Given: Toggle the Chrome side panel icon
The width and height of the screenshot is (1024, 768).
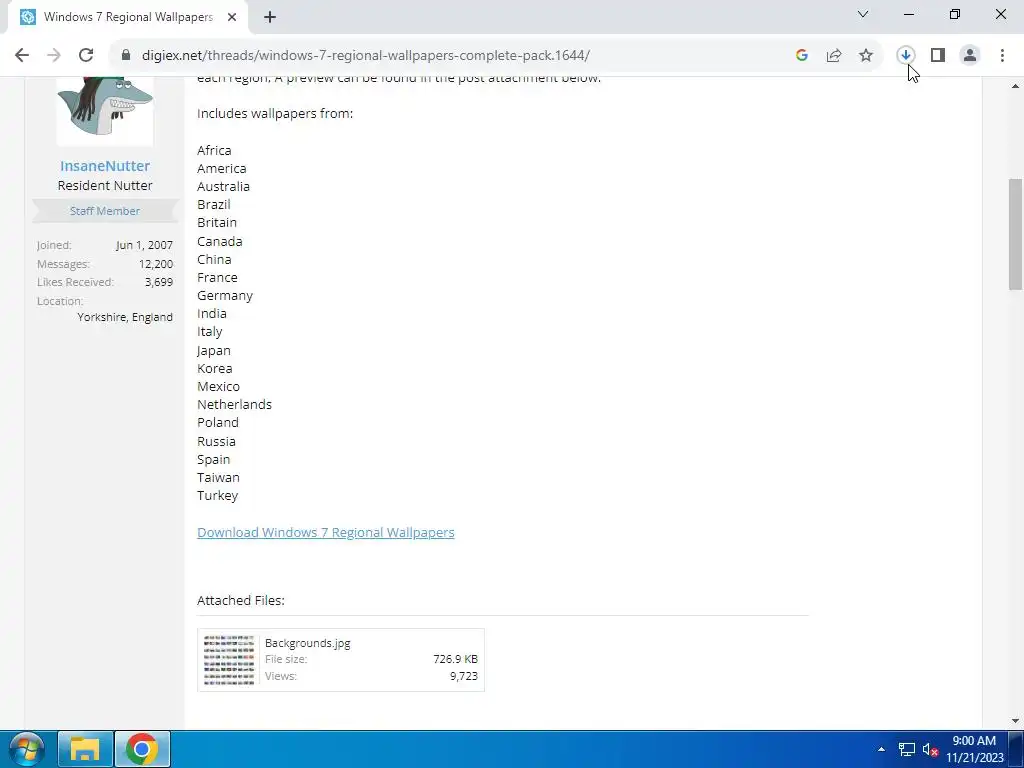Looking at the screenshot, I should click(x=938, y=55).
